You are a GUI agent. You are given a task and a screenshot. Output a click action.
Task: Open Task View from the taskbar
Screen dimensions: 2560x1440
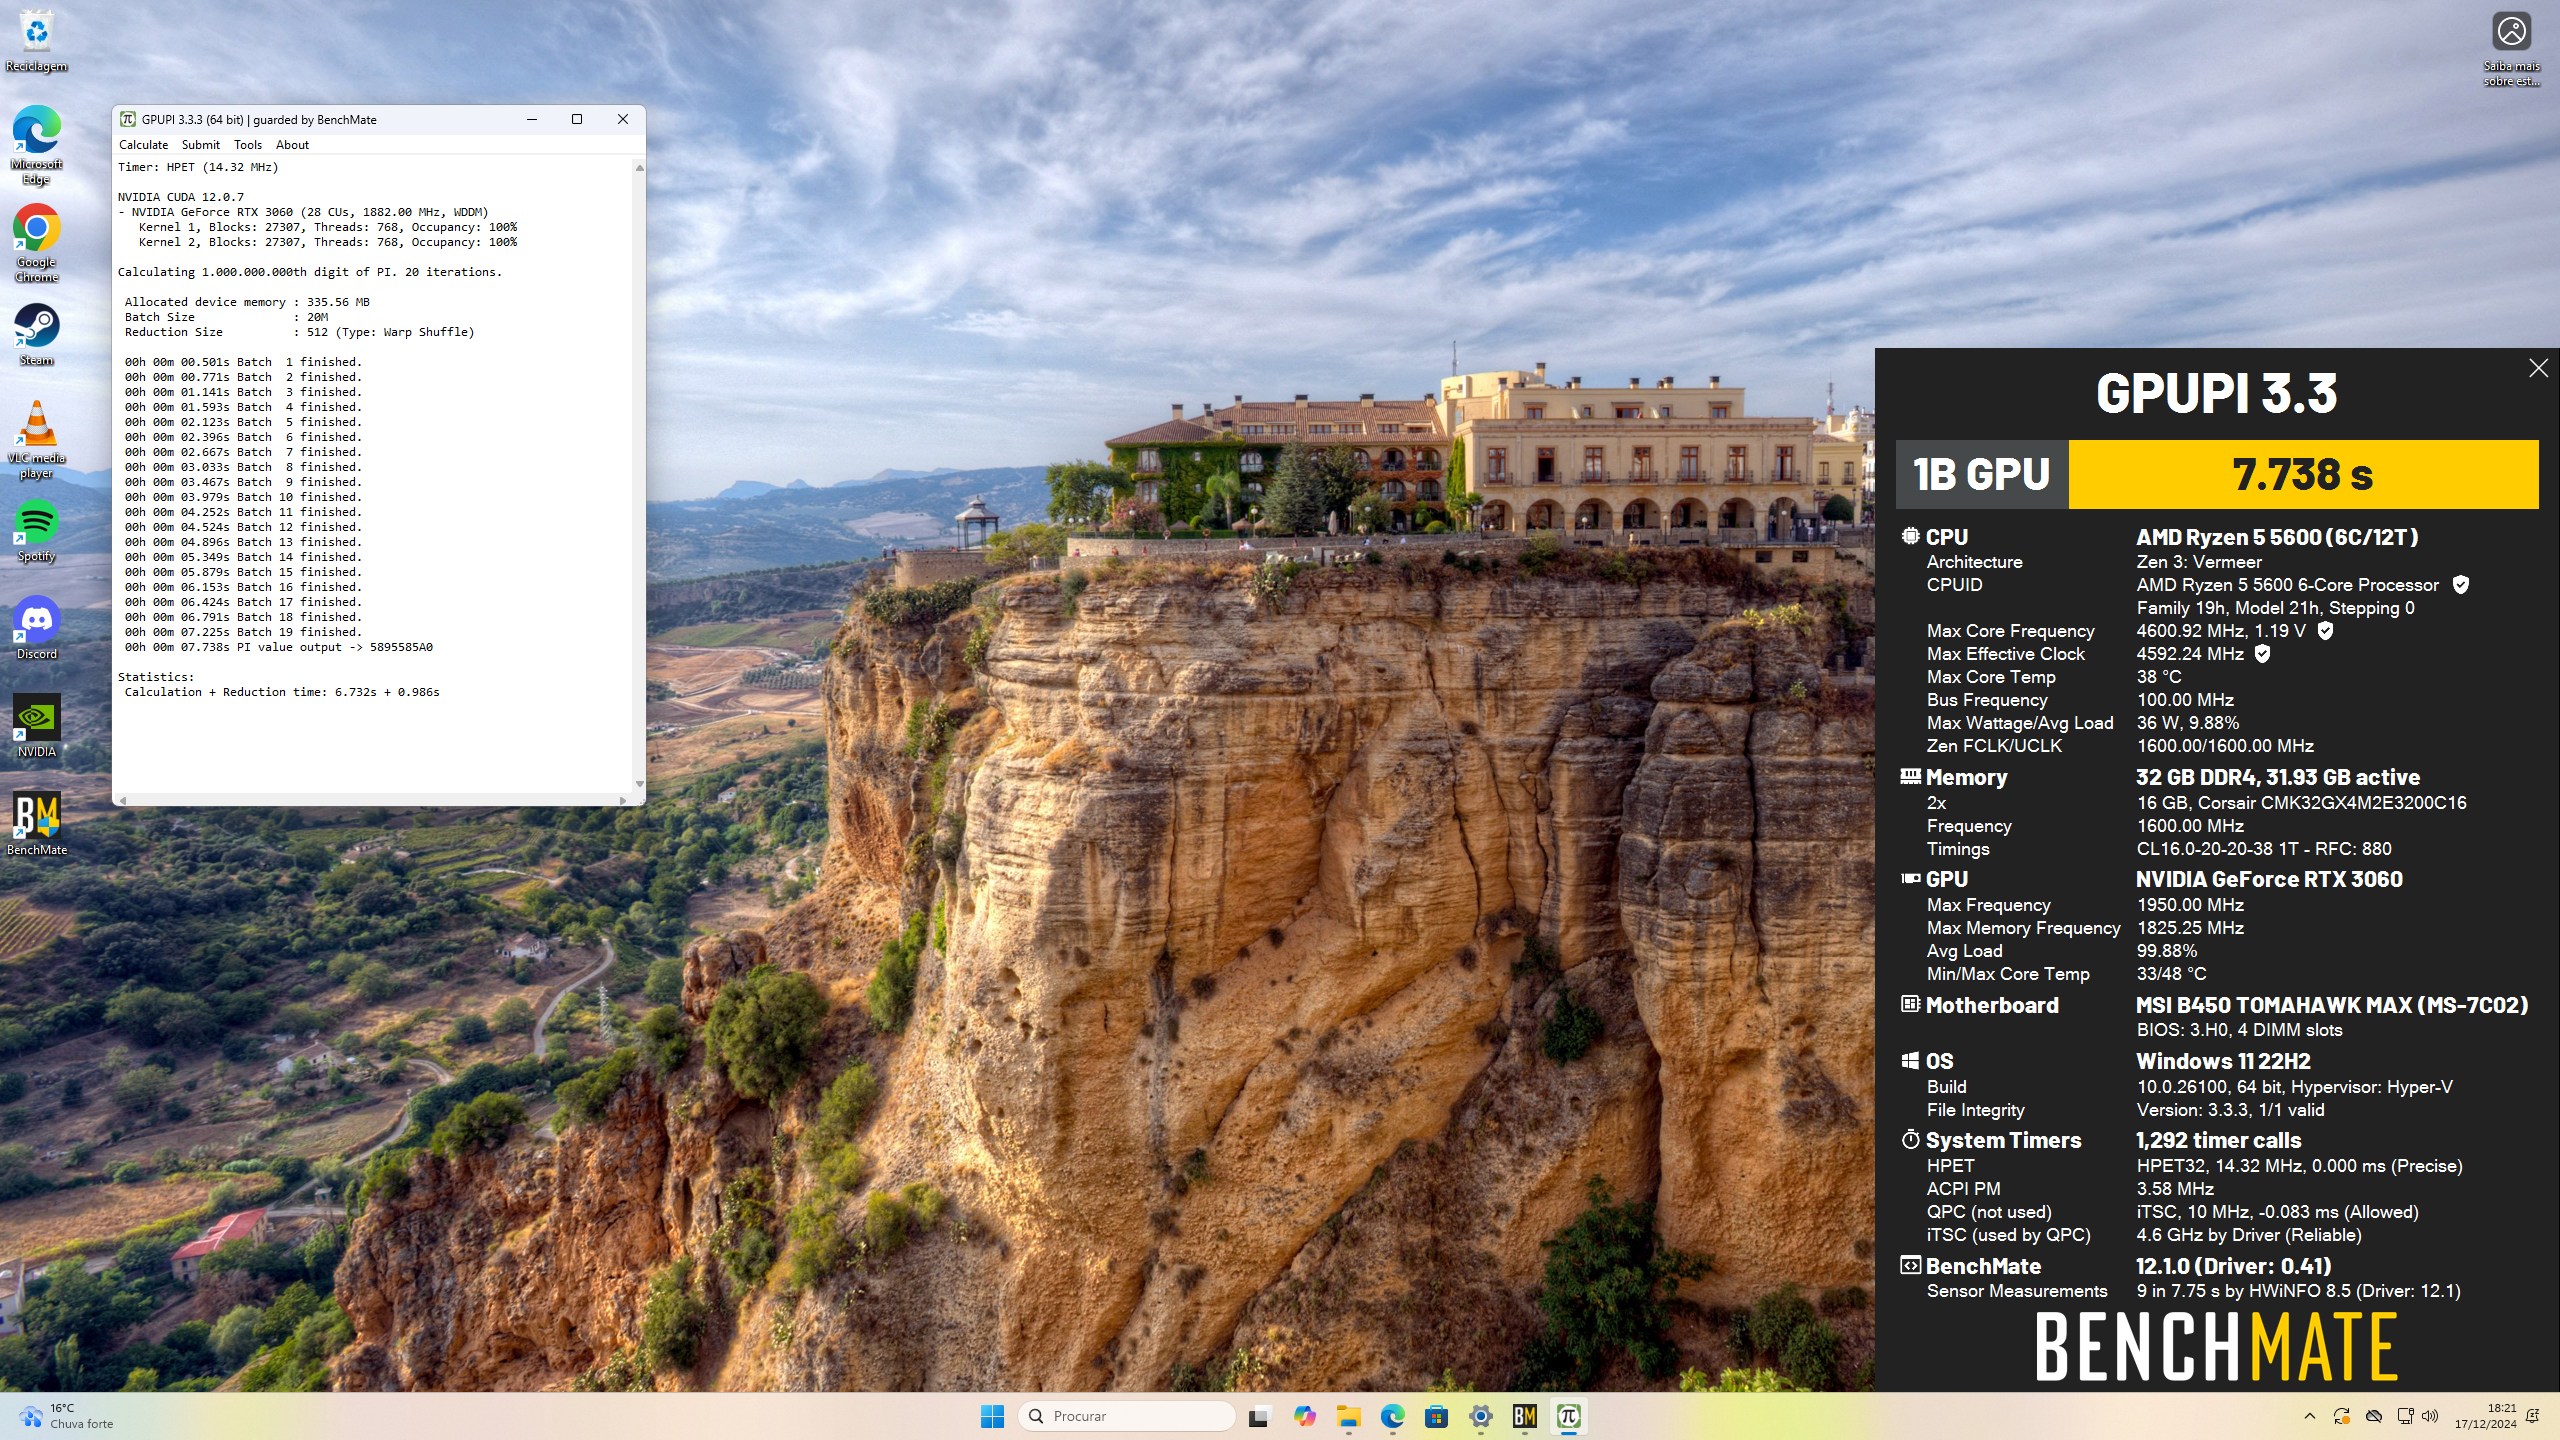[1258, 1416]
